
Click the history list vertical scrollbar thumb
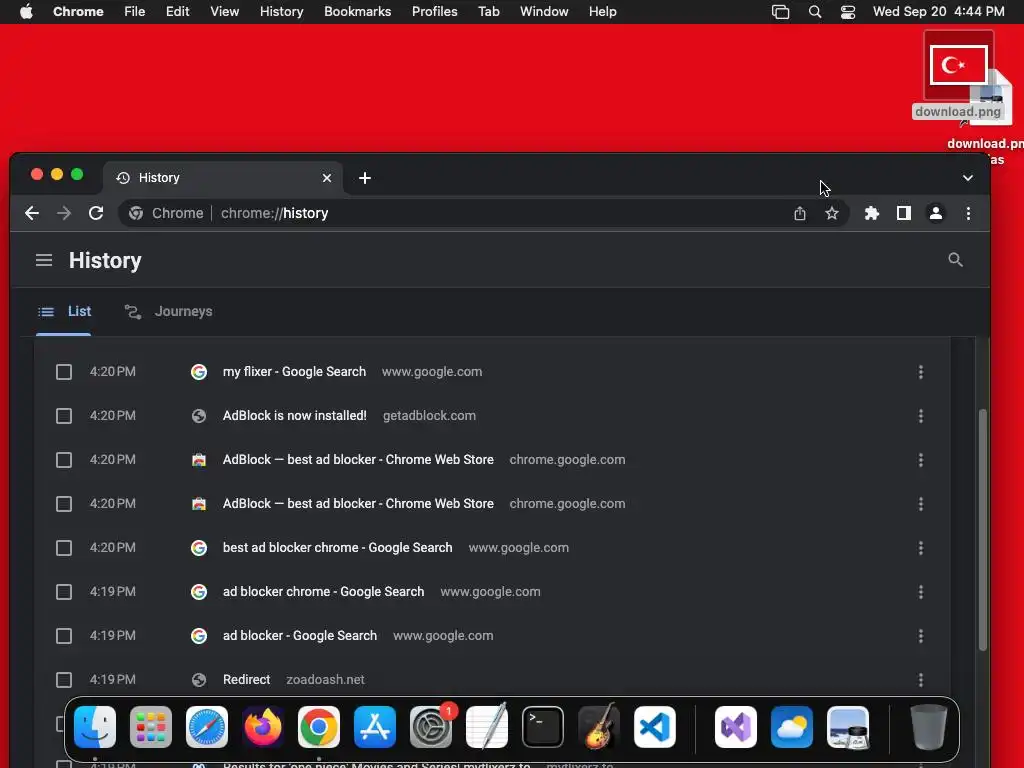pos(982,529)
